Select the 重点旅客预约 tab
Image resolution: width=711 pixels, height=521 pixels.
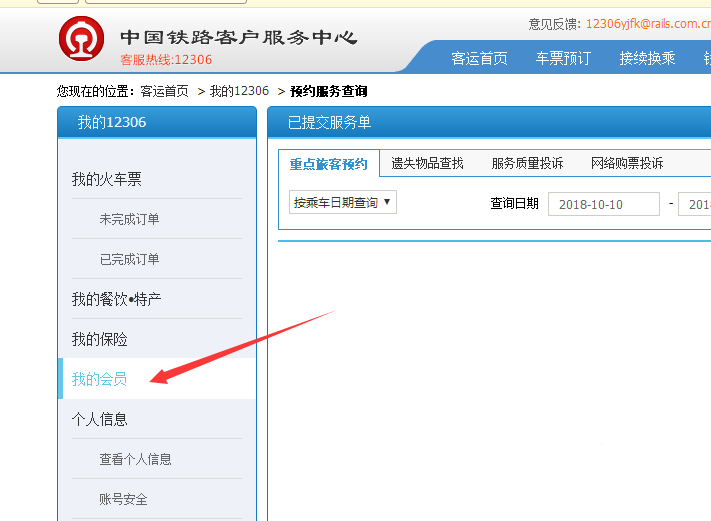[x=329, y=163]
